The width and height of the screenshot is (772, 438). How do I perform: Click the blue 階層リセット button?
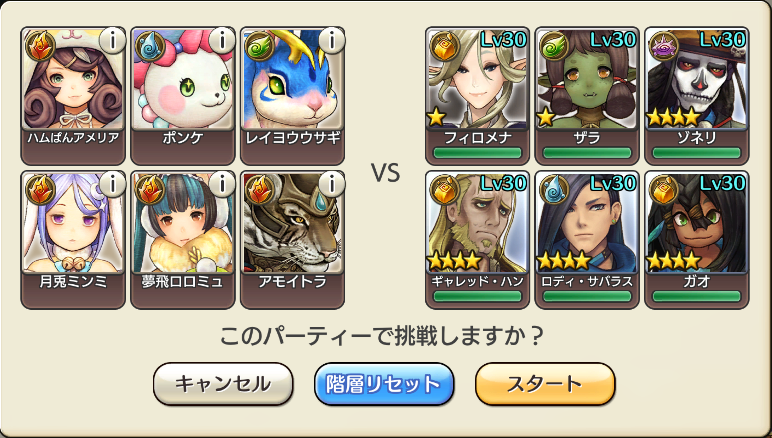click(384, 384)
